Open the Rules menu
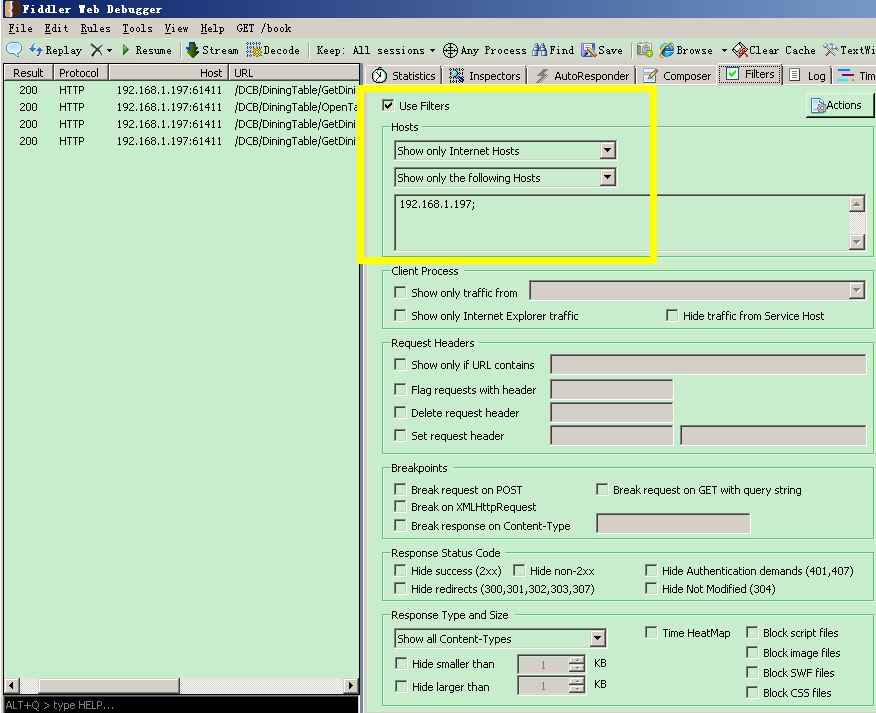Viewport: 876px width, 713px height. pos(96,28)
